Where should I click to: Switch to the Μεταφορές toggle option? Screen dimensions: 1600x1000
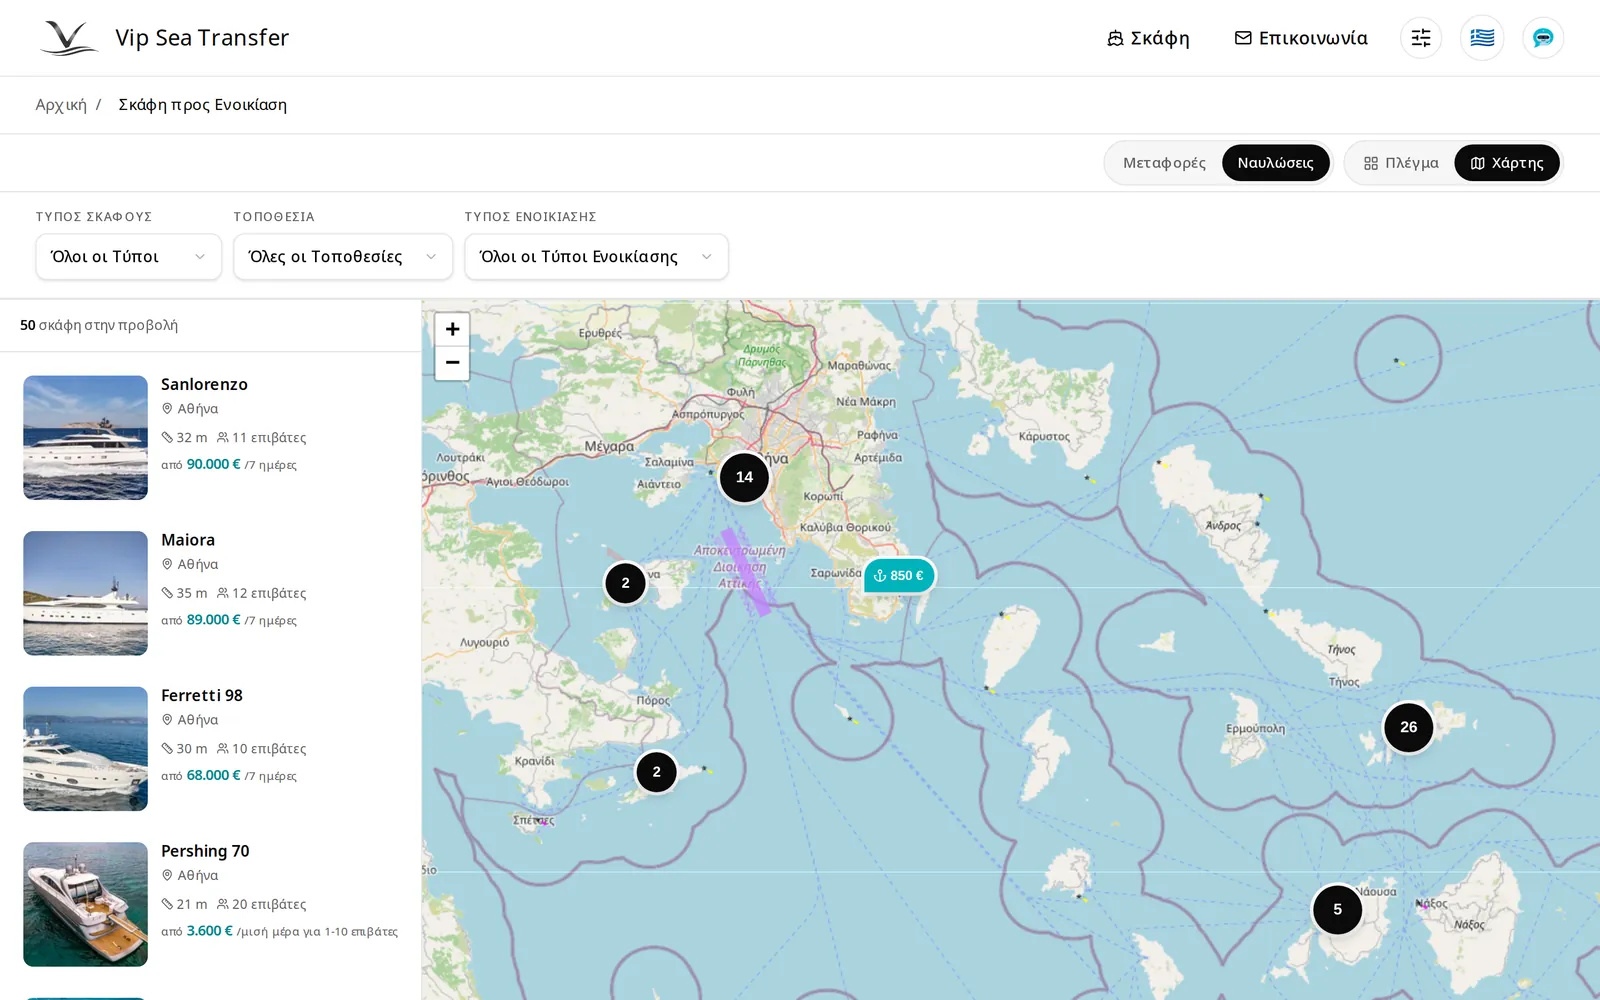(x=1164, y=163)
